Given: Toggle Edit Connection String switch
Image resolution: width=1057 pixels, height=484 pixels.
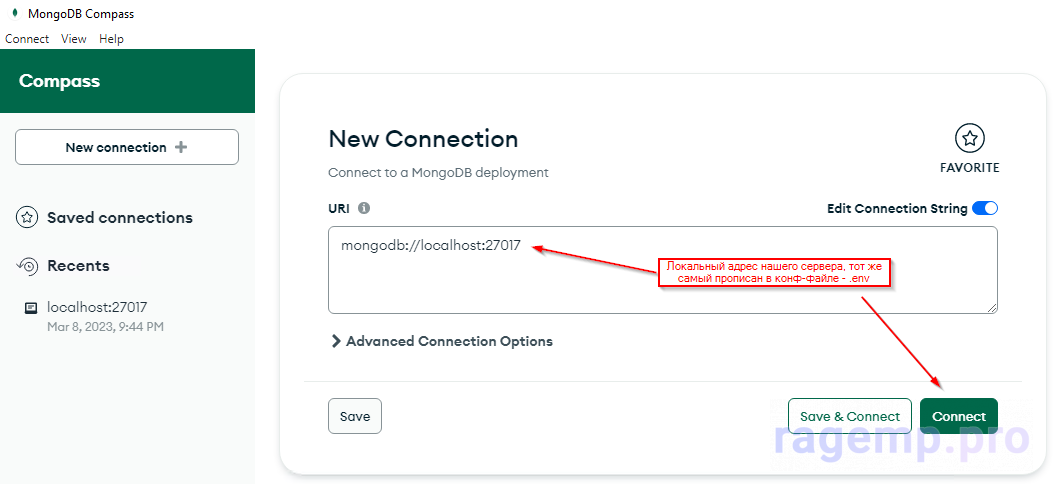Looking at the screenshot, I should (x=985, y=208).
